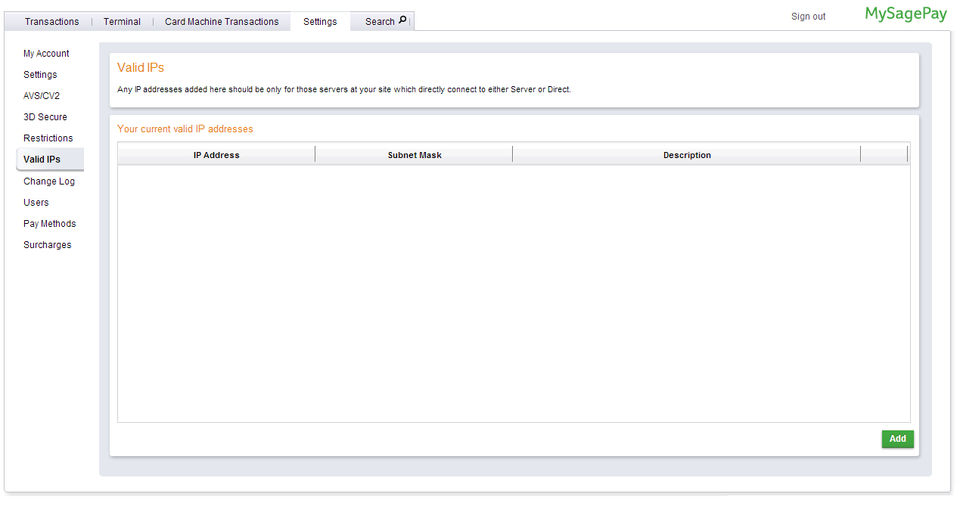Image resolution: width=960 pixels, height=512 pixels.
Task: View the Change Log
Action: [49, 181]
